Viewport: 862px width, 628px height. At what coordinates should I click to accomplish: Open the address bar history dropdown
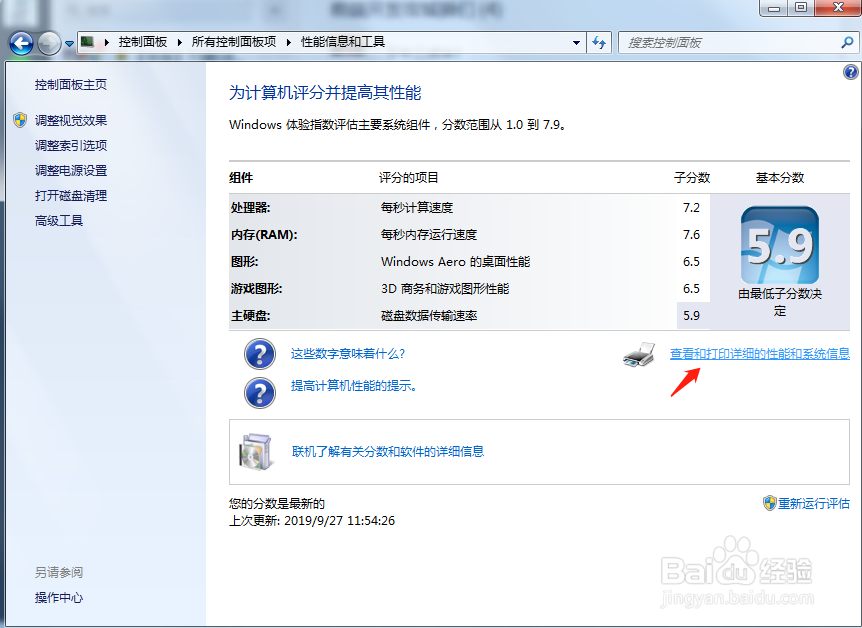coord(577,42)
